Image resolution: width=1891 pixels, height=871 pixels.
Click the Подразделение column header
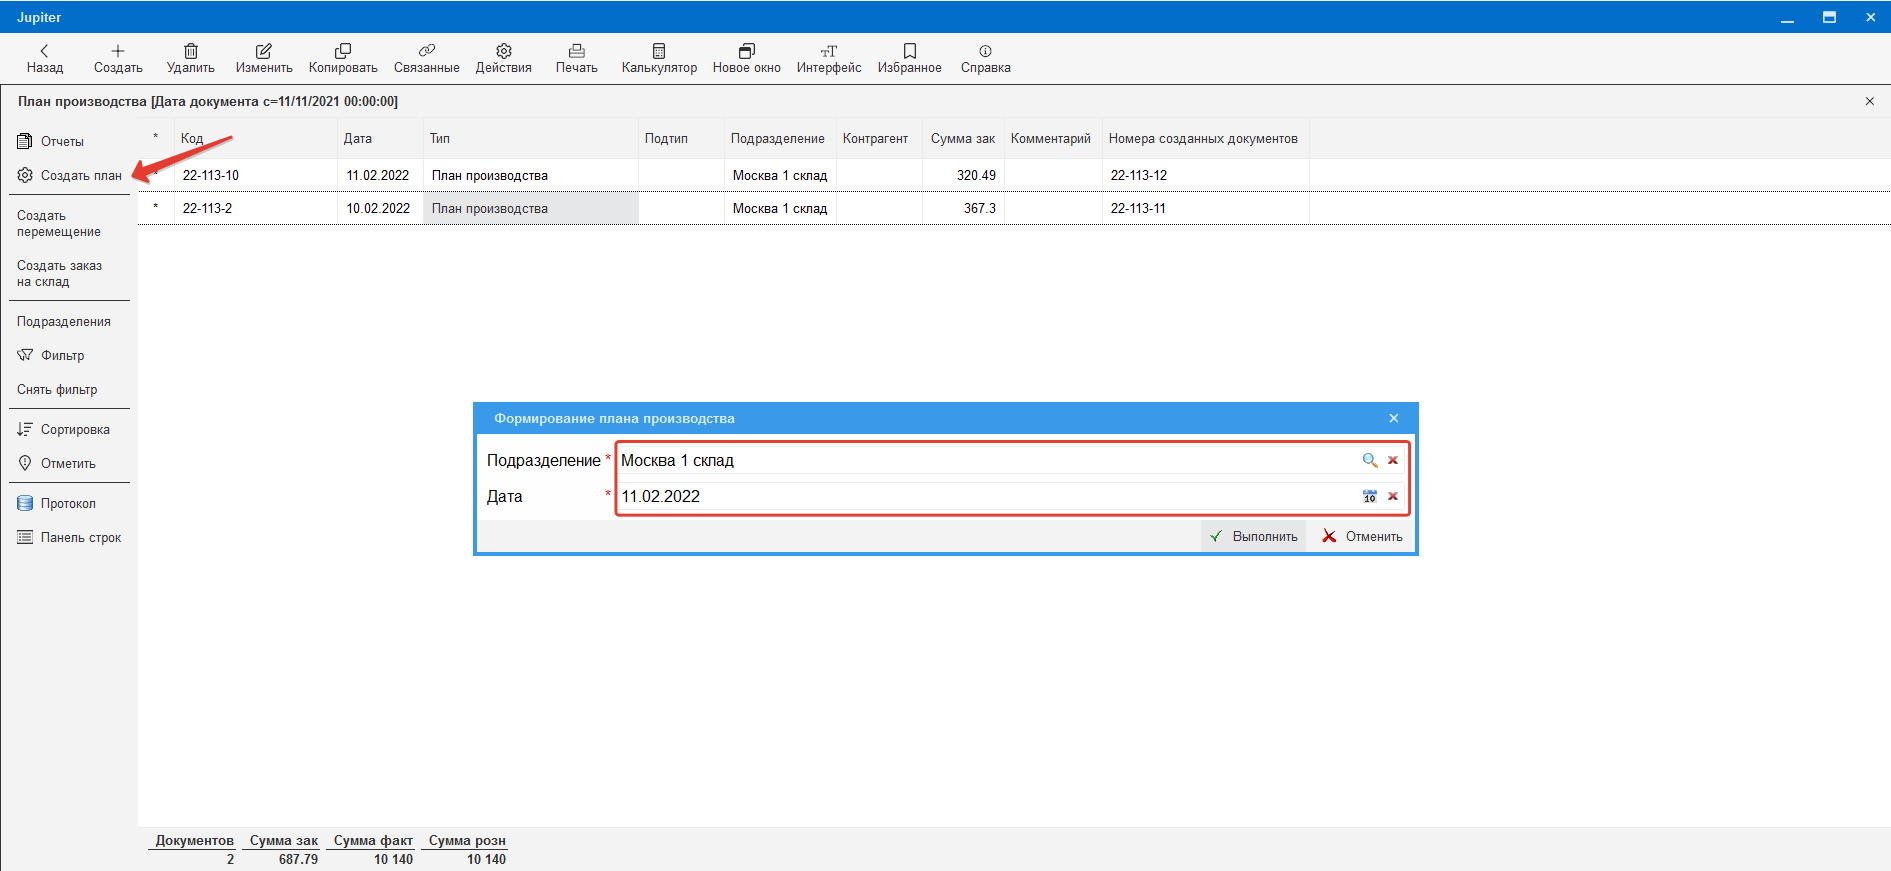(x=778, y=138)
